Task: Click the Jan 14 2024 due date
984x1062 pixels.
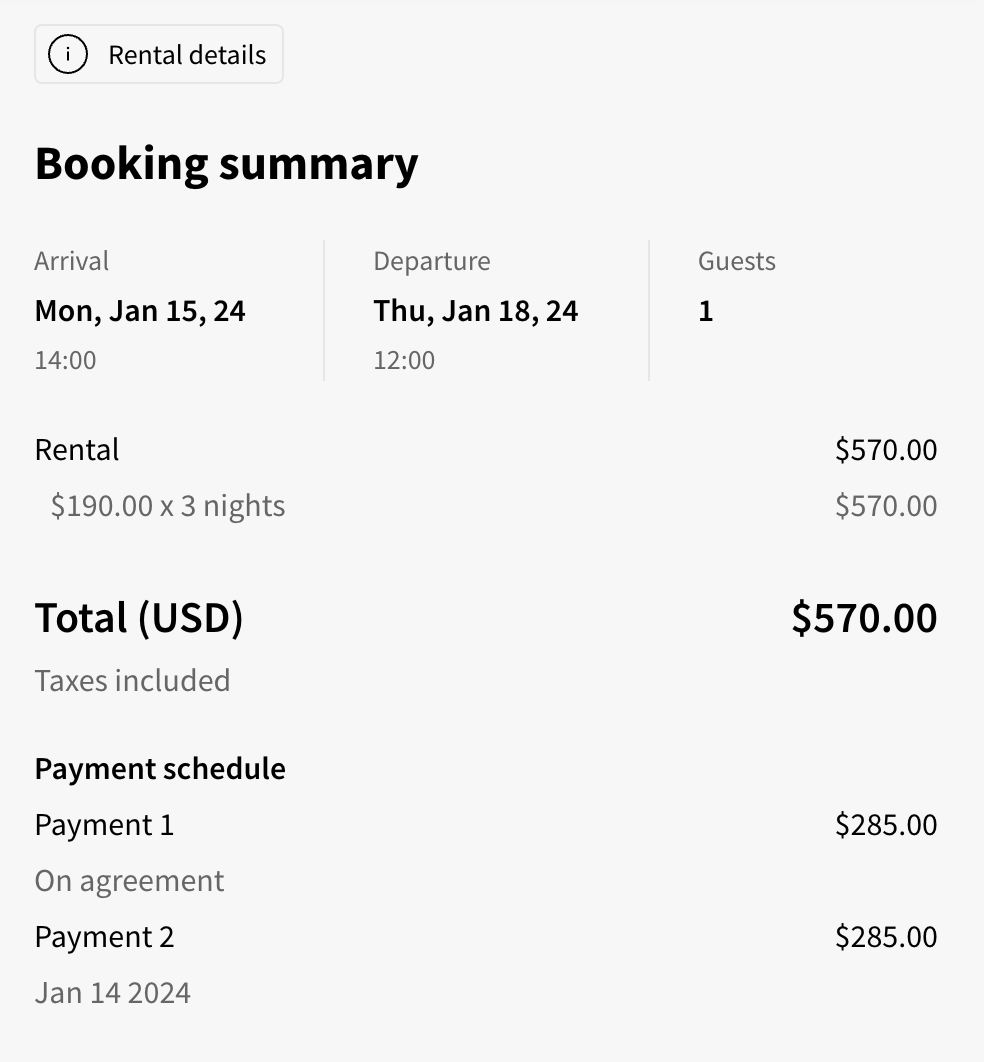Action: pos(112,993)
